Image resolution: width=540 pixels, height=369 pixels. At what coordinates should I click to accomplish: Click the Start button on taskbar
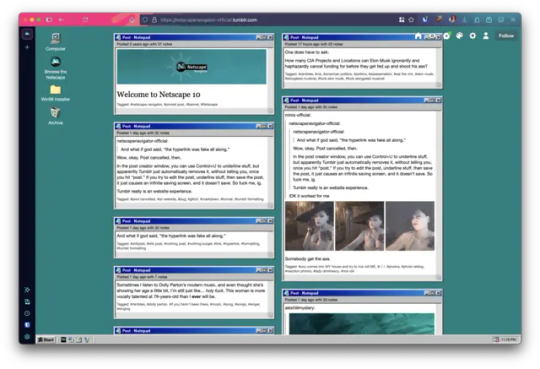(46, 340)
